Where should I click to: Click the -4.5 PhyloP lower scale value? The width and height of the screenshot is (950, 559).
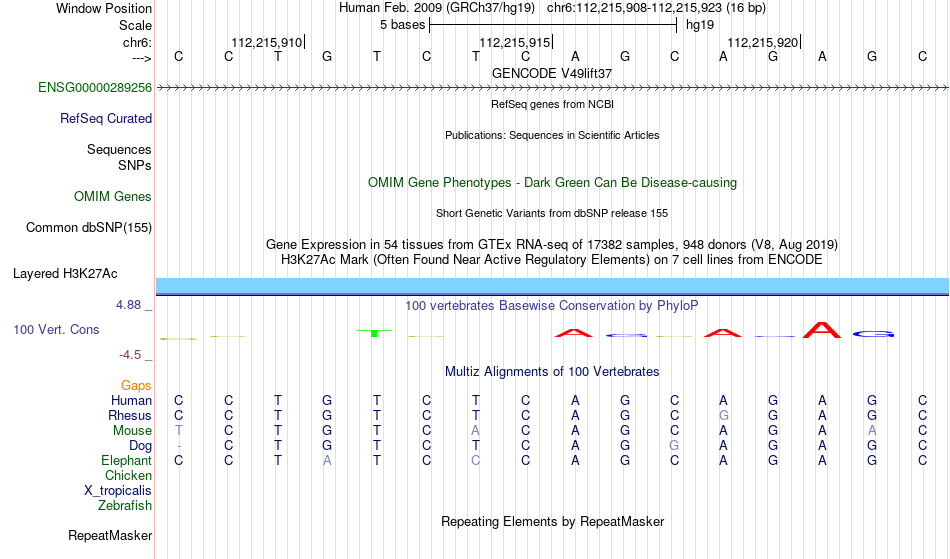tap(130, 355)
